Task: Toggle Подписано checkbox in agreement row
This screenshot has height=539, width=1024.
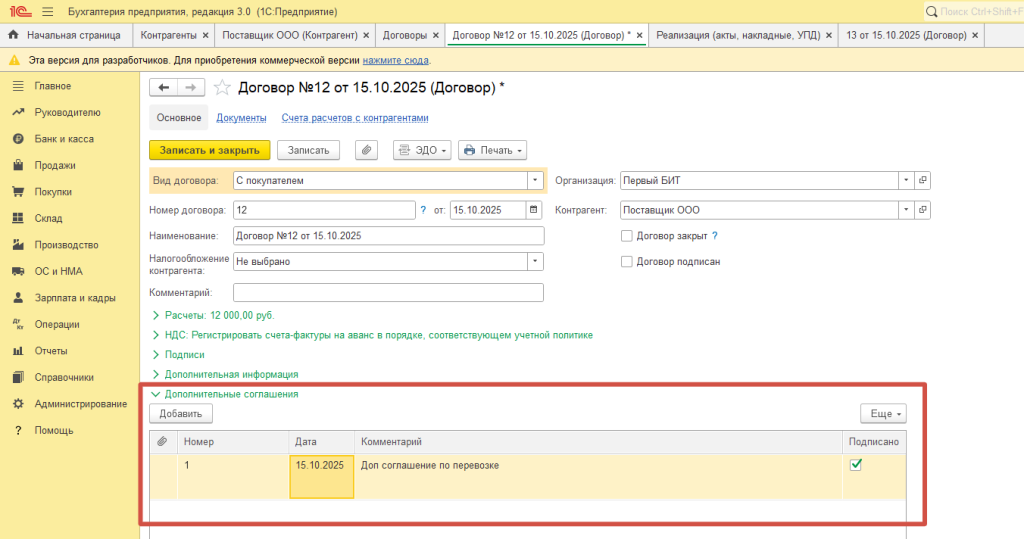Action: pyautogui.click(x=856, y=465)
